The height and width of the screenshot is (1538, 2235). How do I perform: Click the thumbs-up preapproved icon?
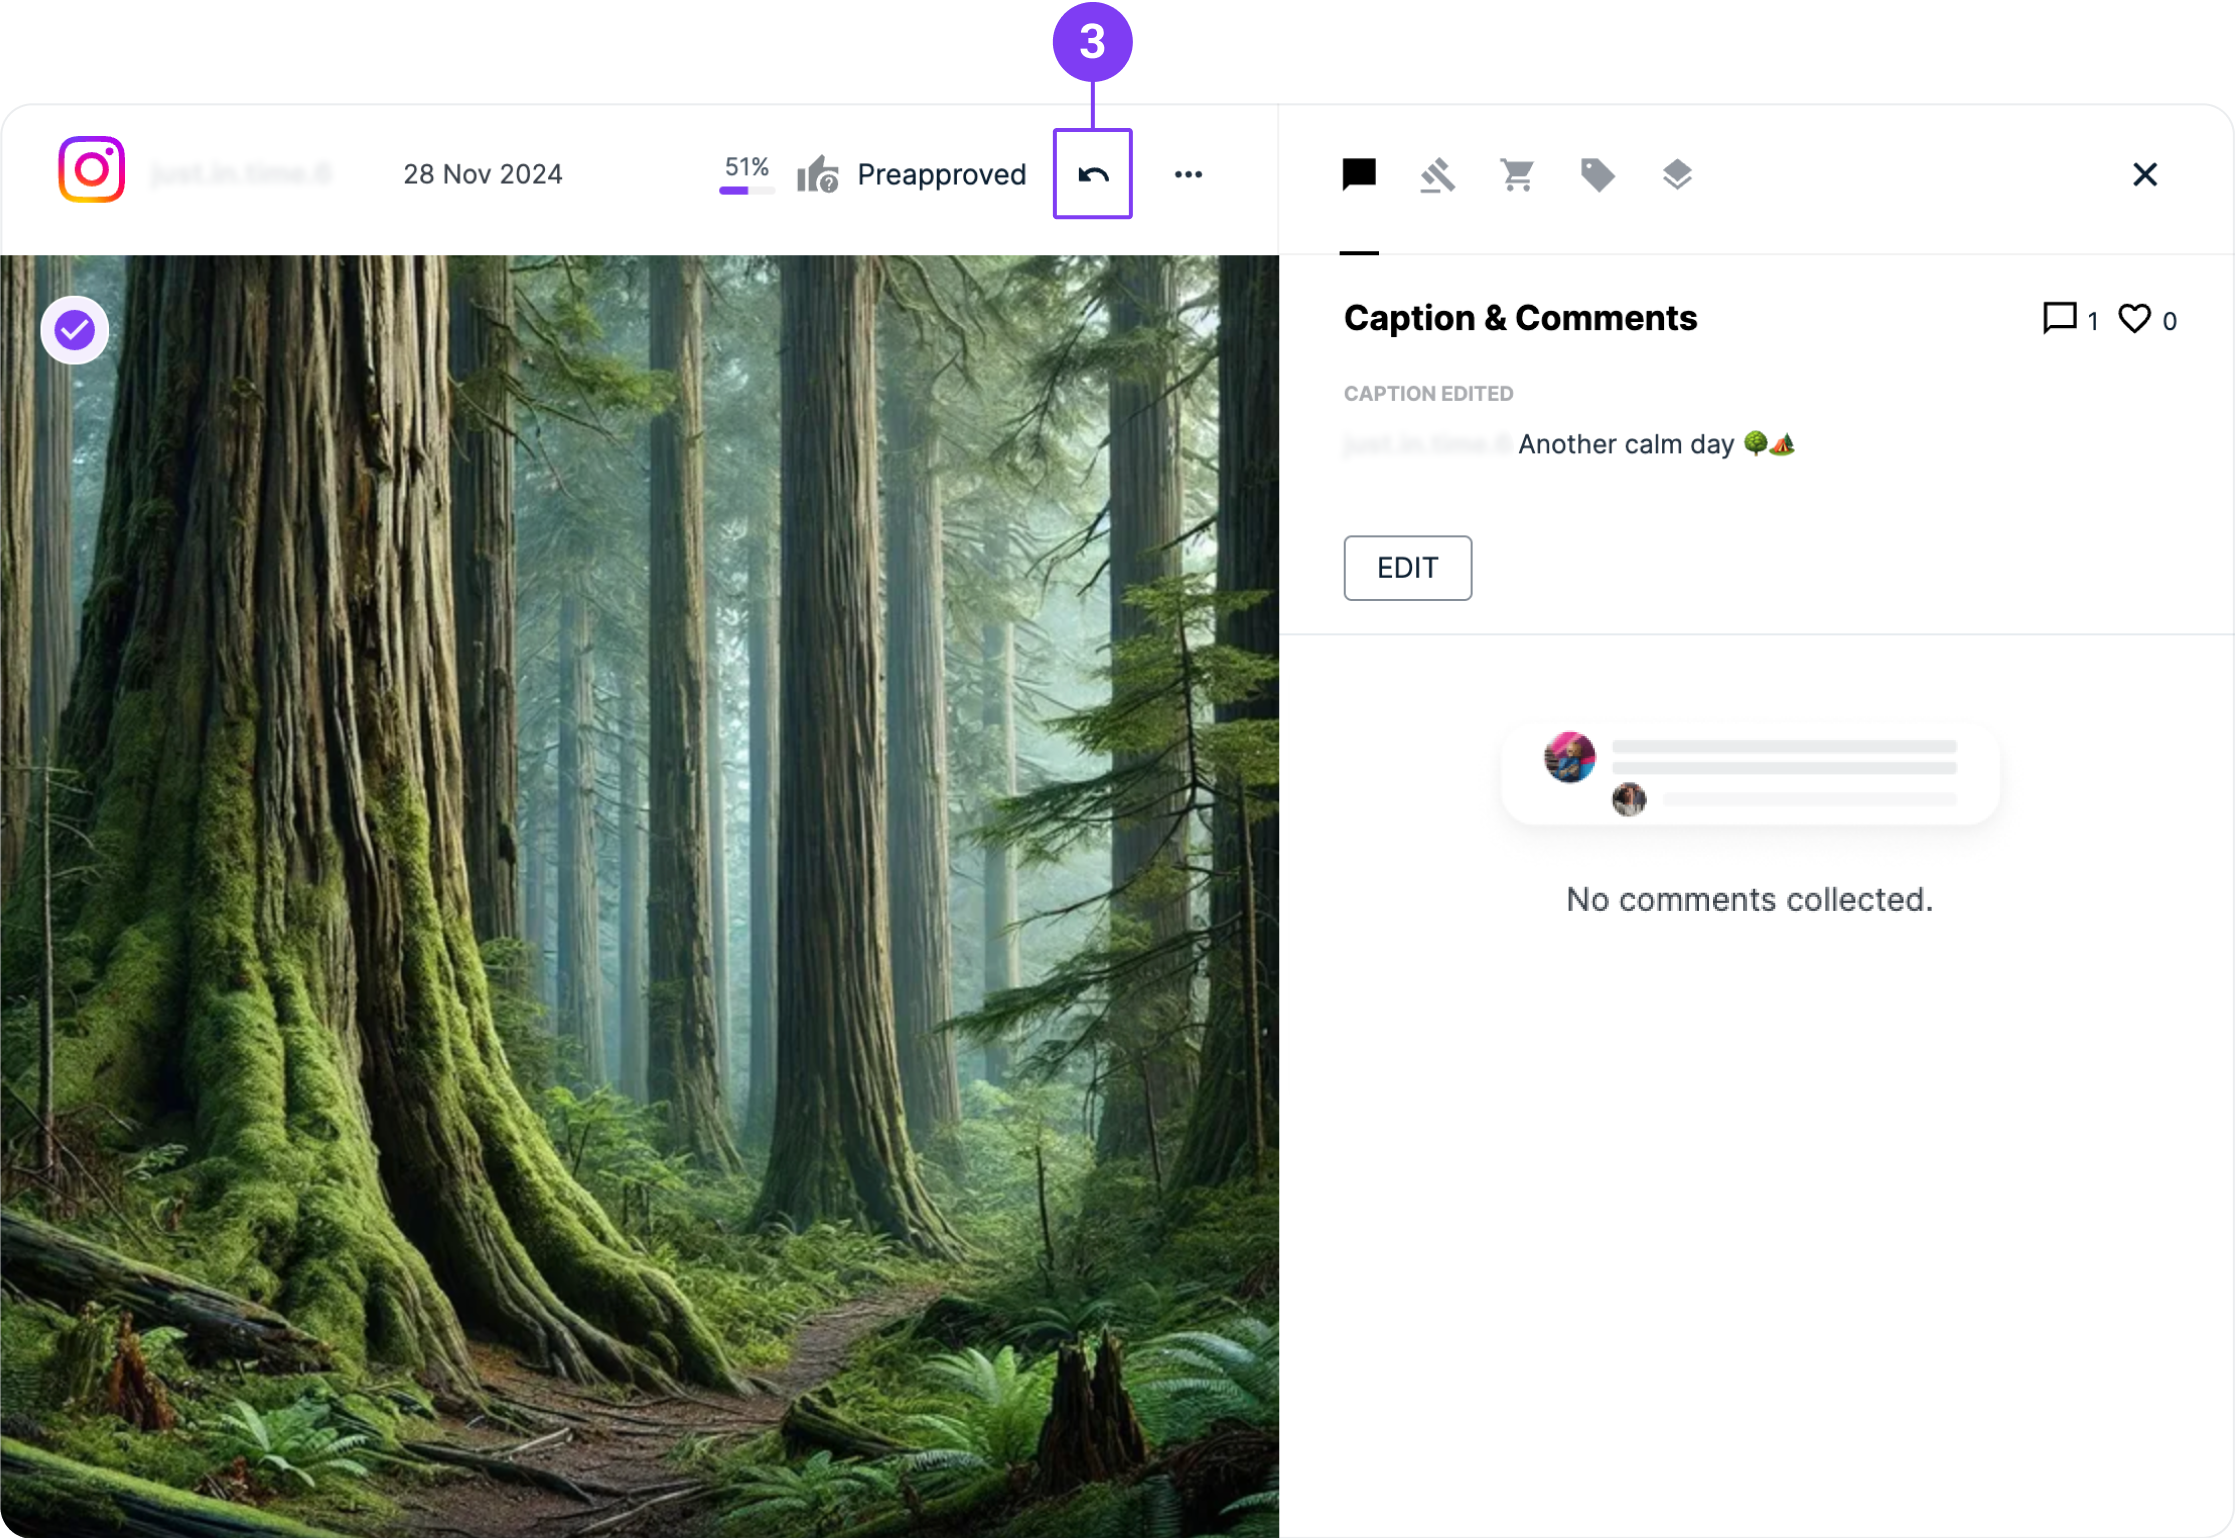(x=817, y=175)
